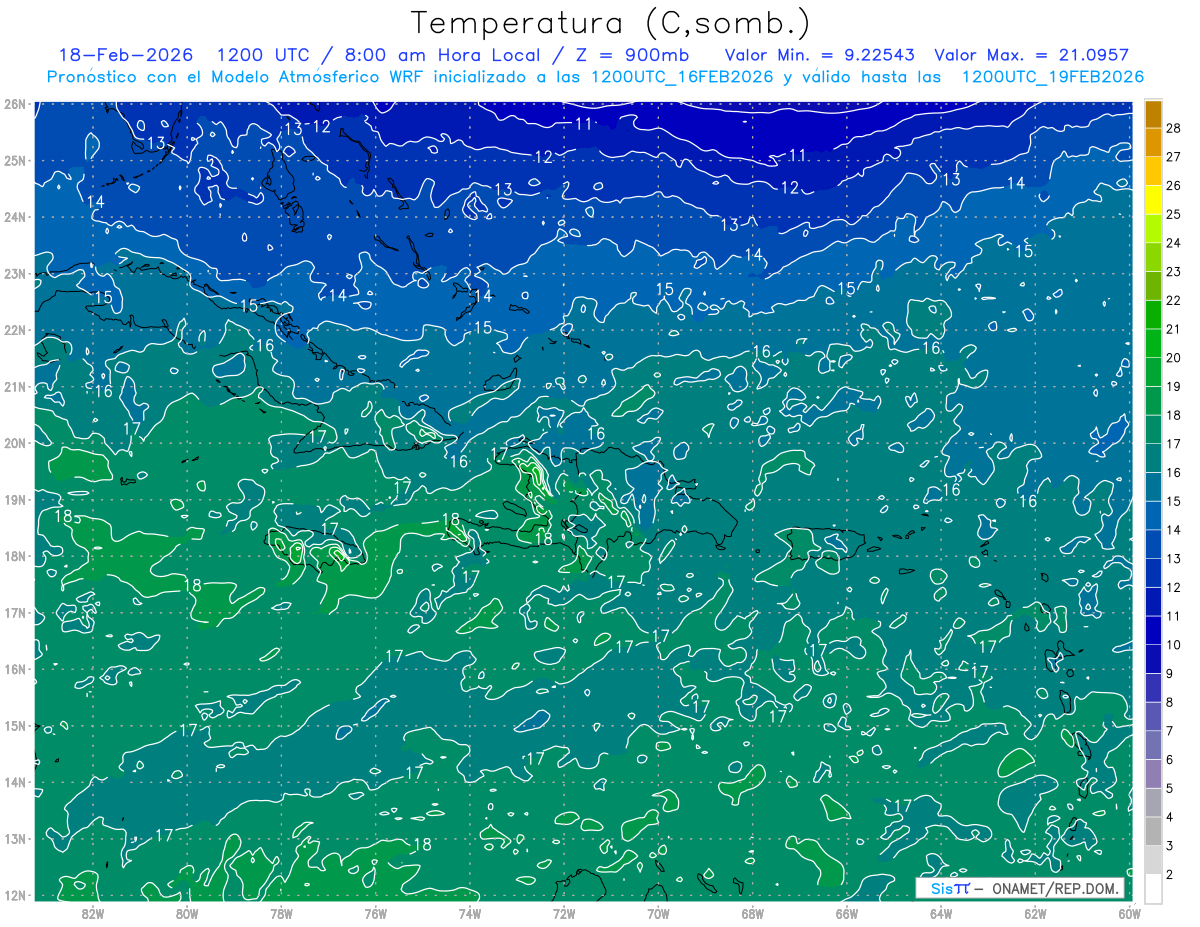
Task: Click the color bar label "16"
Action: (1174, 472)
